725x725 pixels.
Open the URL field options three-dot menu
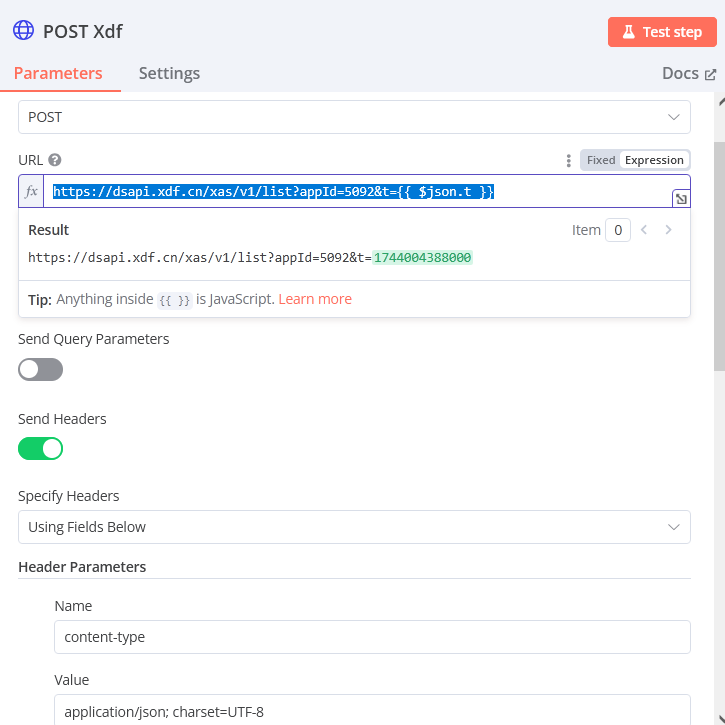coord(568,160)
